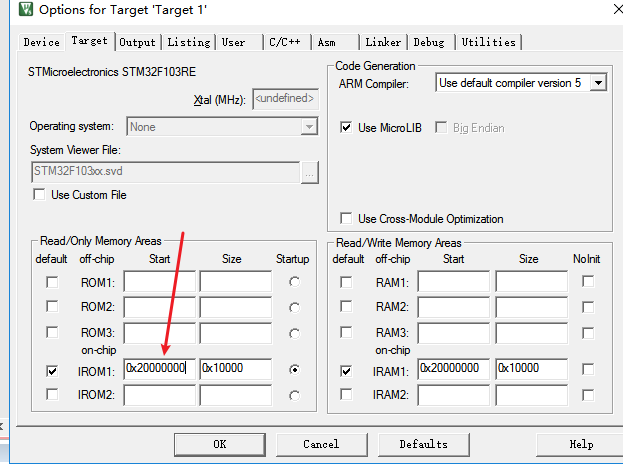623x464 pixels.
Task: Select the IROM2 Startup radio button
Action: click(294, 396)
